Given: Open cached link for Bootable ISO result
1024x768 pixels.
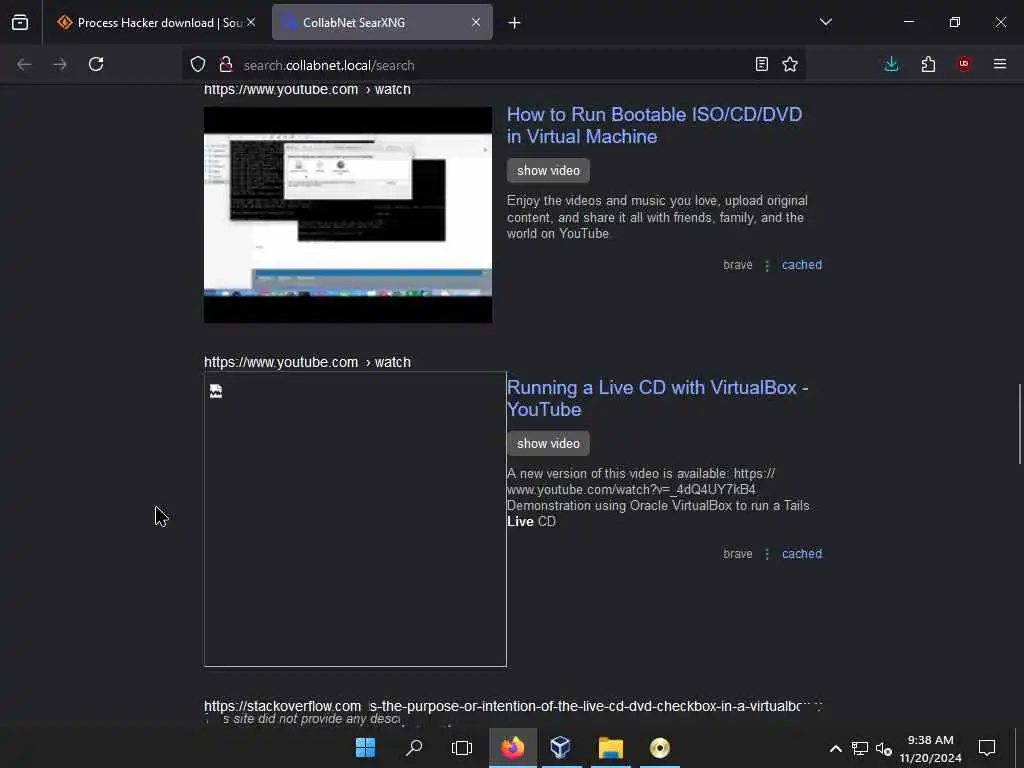Looking at the screenshot, I should point(802,264).
